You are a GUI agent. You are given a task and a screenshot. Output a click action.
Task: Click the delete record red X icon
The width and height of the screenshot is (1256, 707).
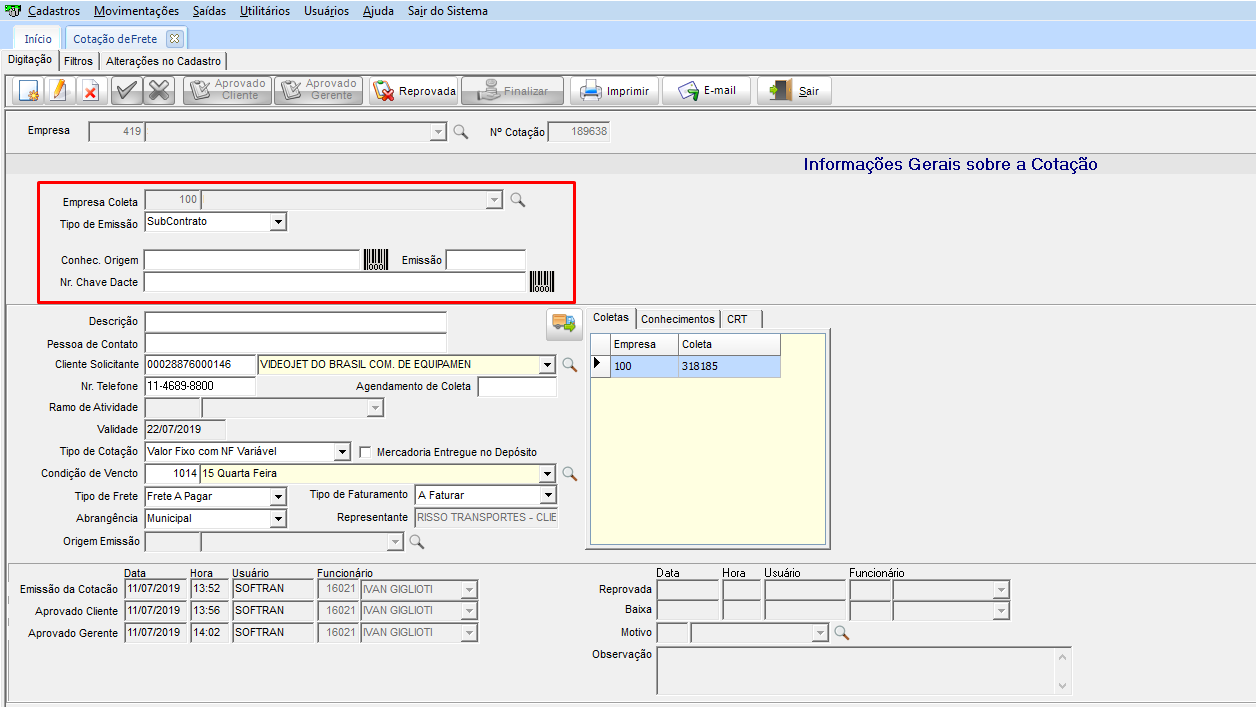click(89, 91)
